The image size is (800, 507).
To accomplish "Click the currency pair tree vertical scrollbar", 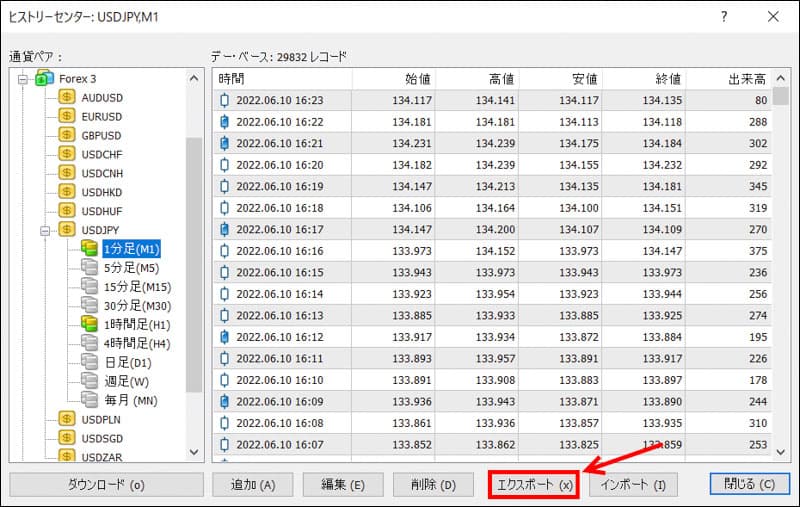I will click(194, 260).
